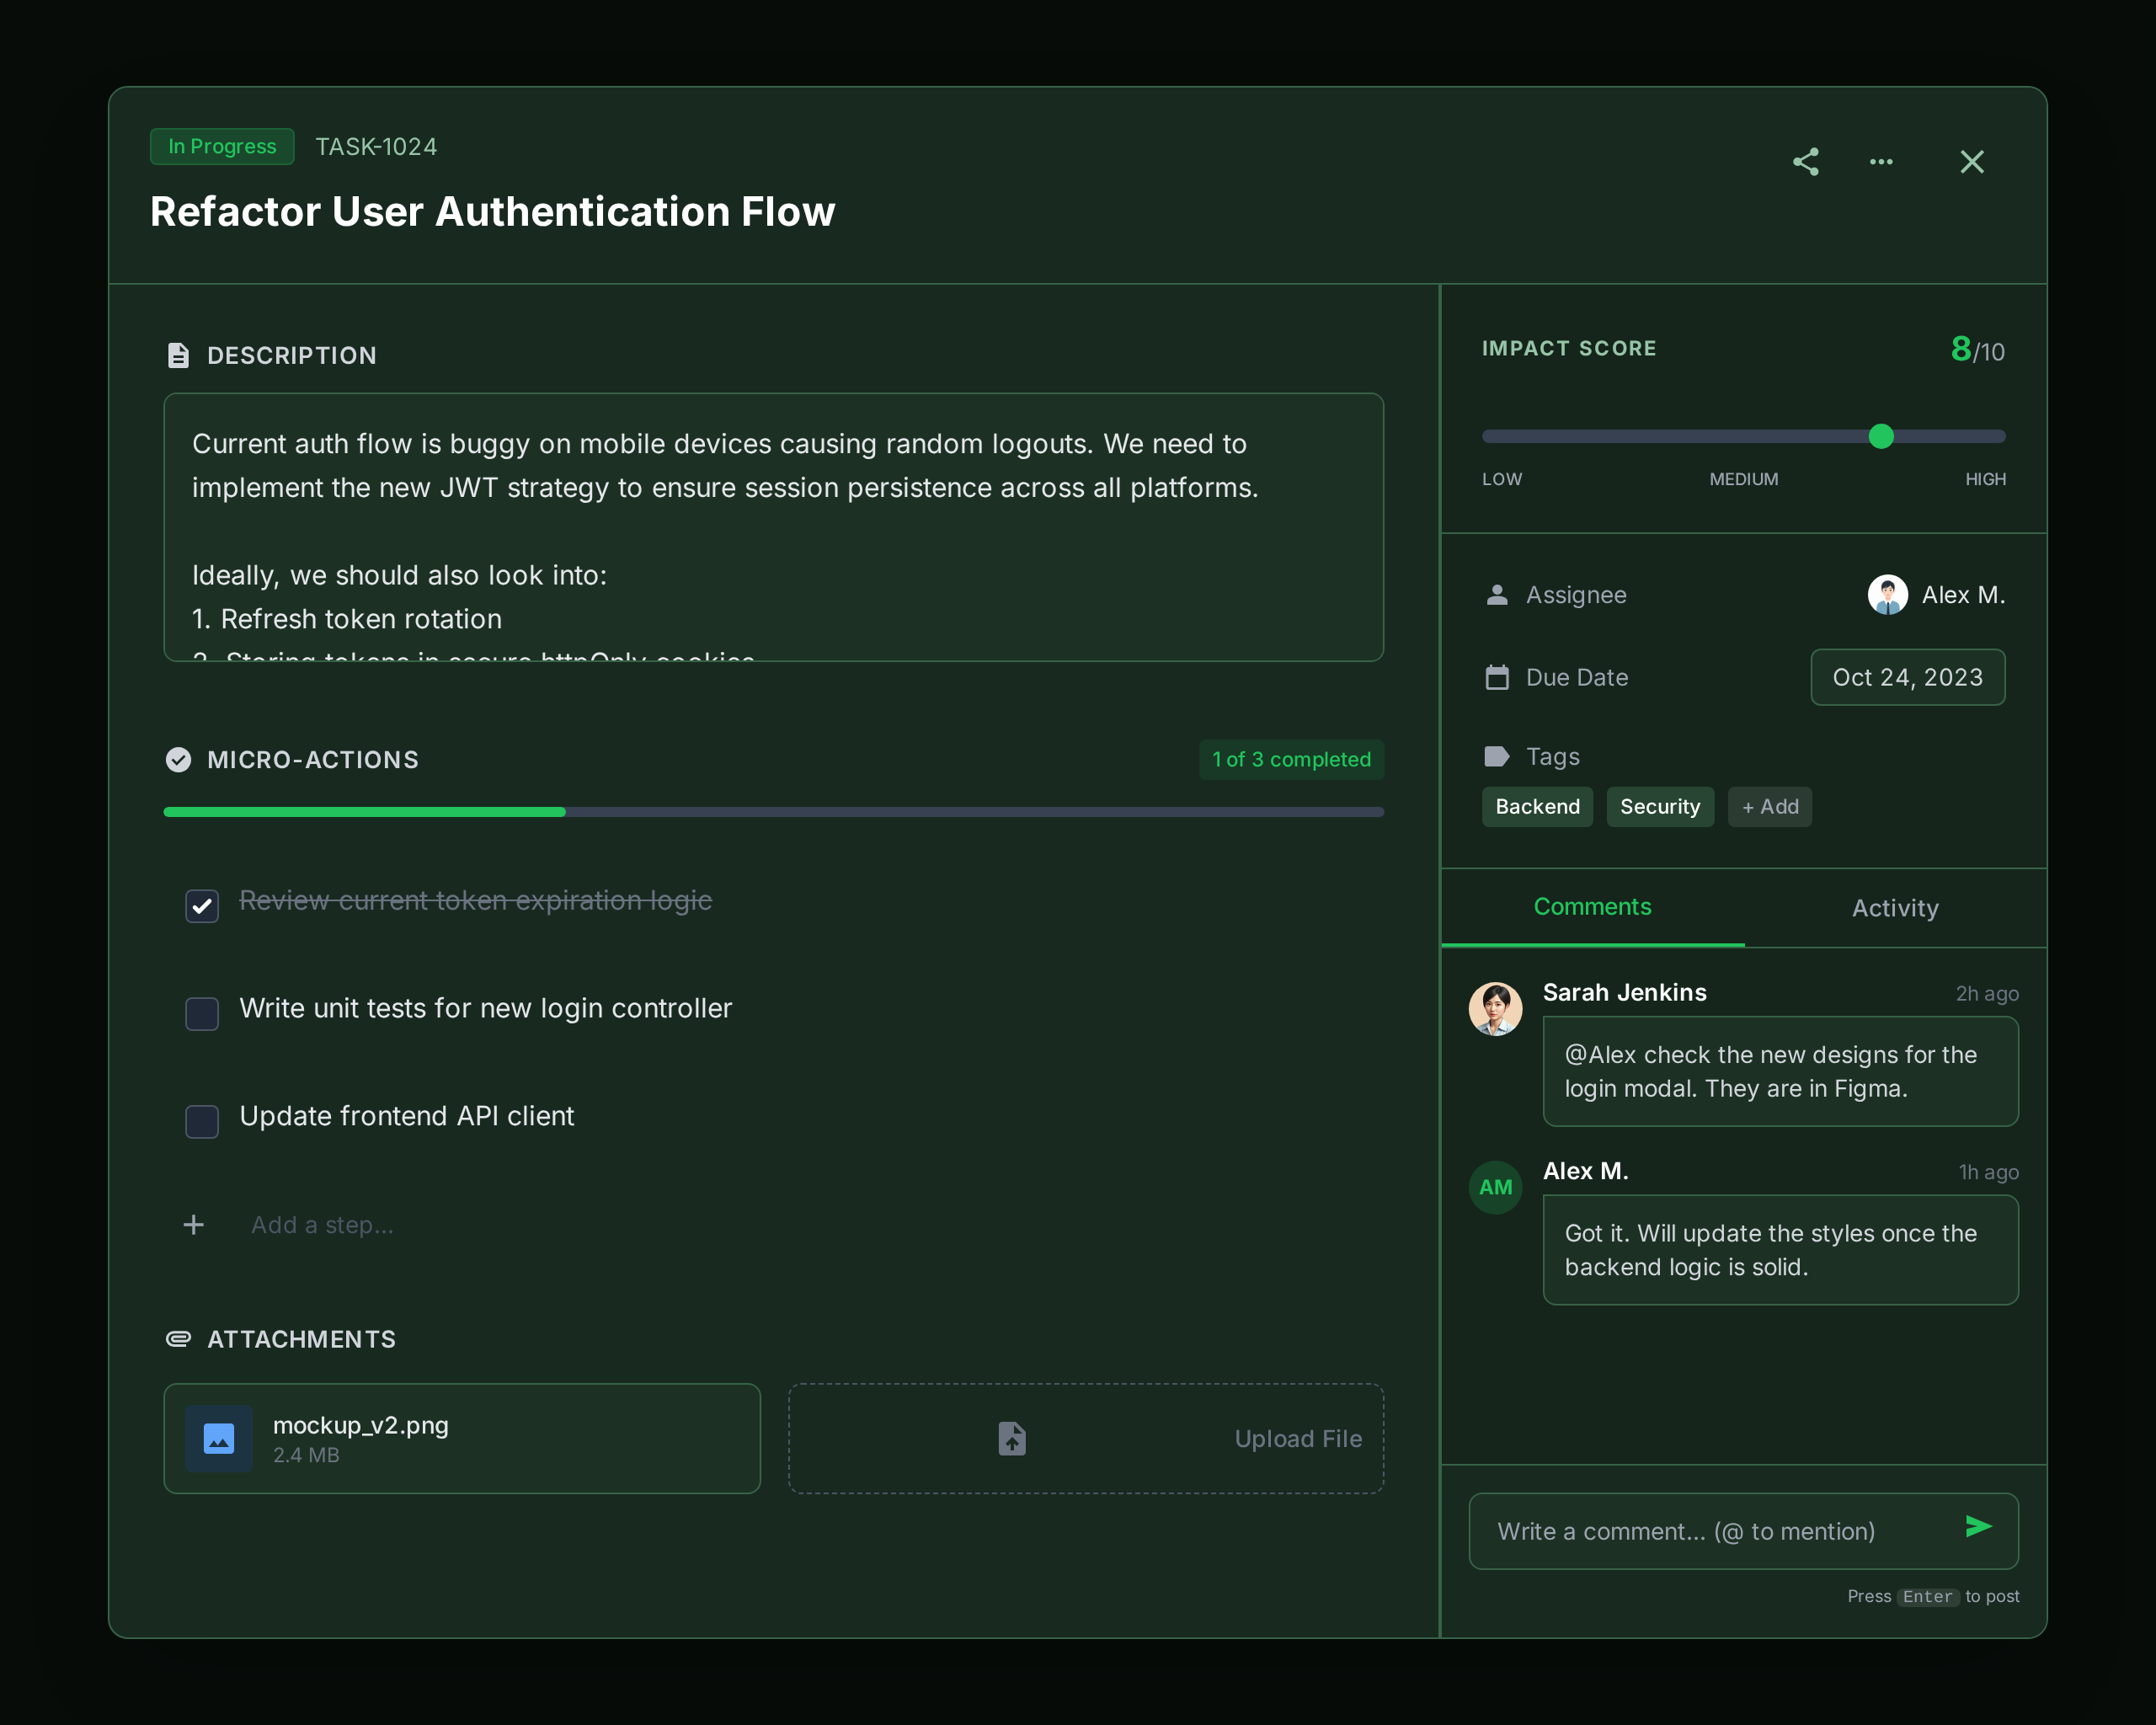The height and width of the screenshot is (1725, 2156).
Task: Click the HIGH label under the slider
Action: point(1985,479)
